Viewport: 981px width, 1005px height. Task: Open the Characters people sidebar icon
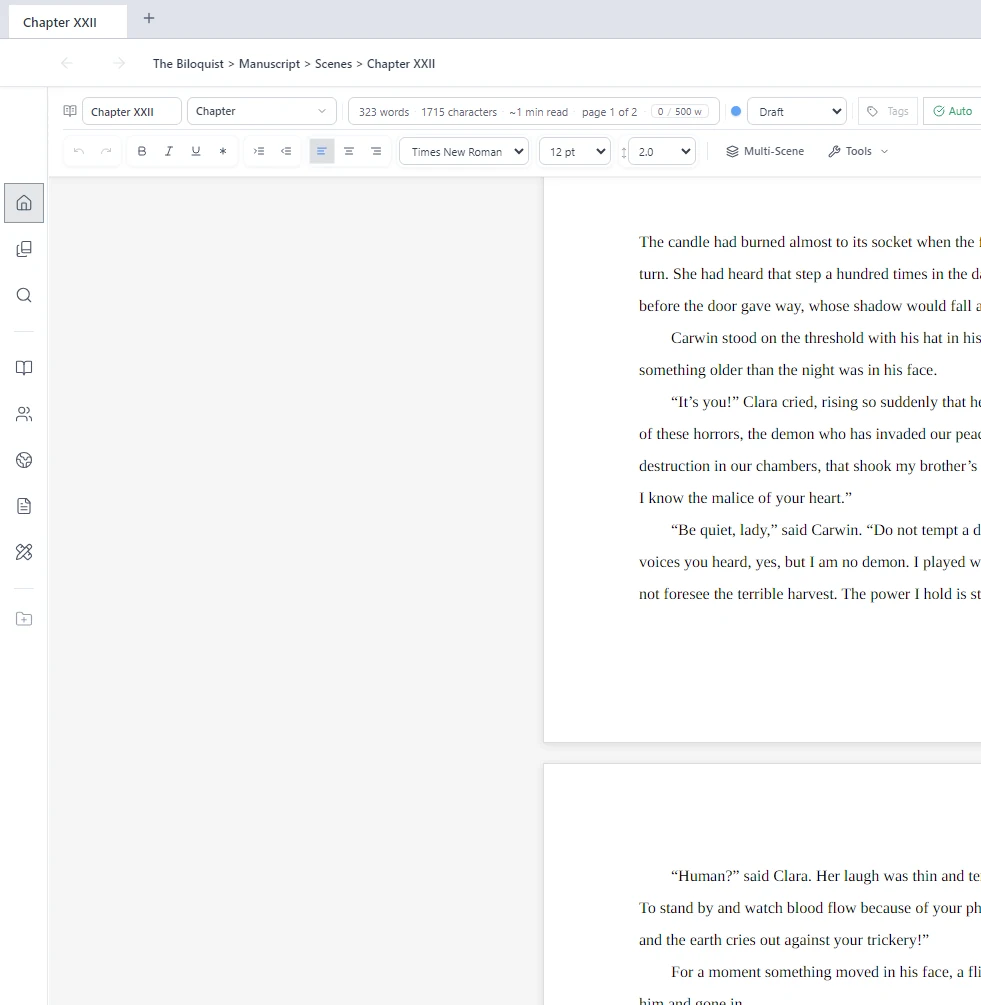[24, 414]
